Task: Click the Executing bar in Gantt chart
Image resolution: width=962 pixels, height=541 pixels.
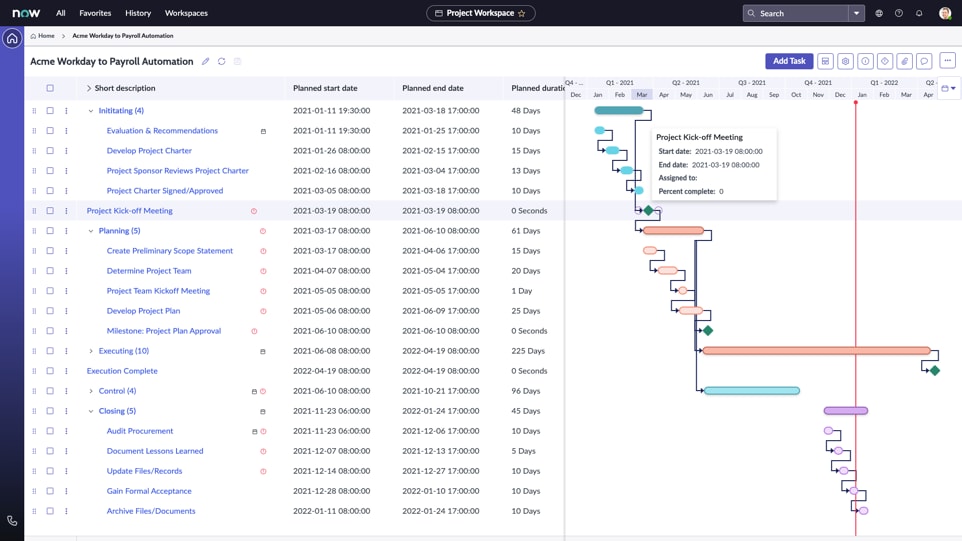Action: tap(817, 351)
